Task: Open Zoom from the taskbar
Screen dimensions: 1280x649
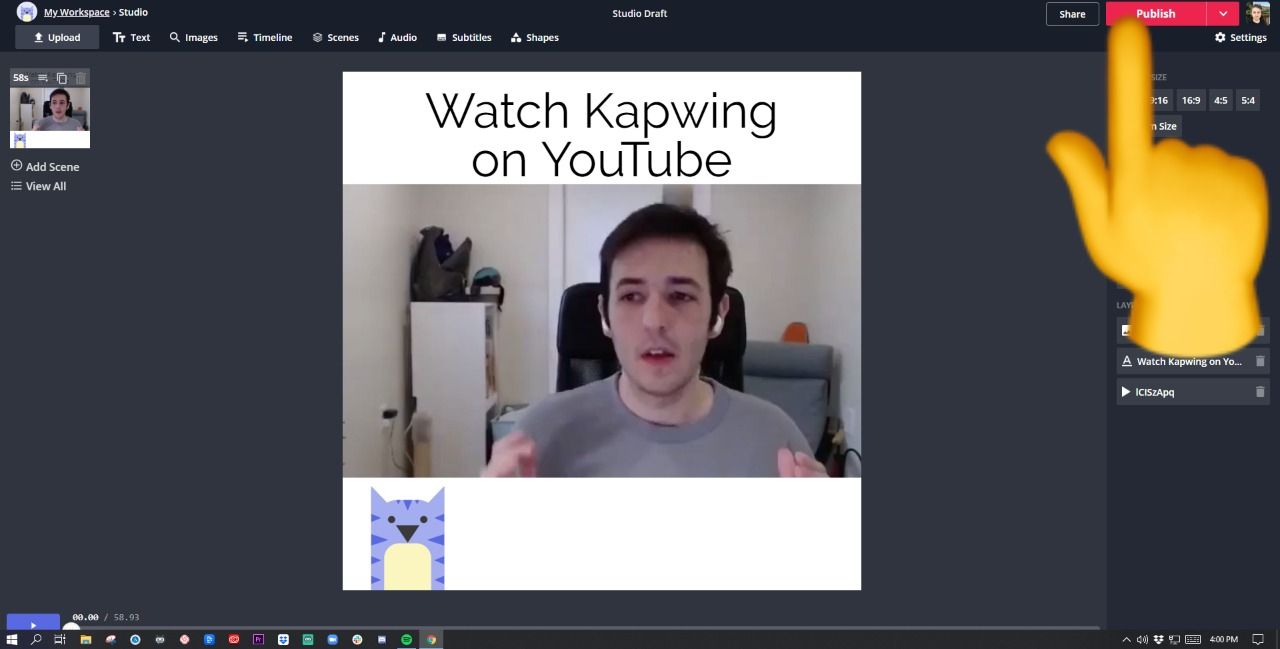Action: (332, 639)
